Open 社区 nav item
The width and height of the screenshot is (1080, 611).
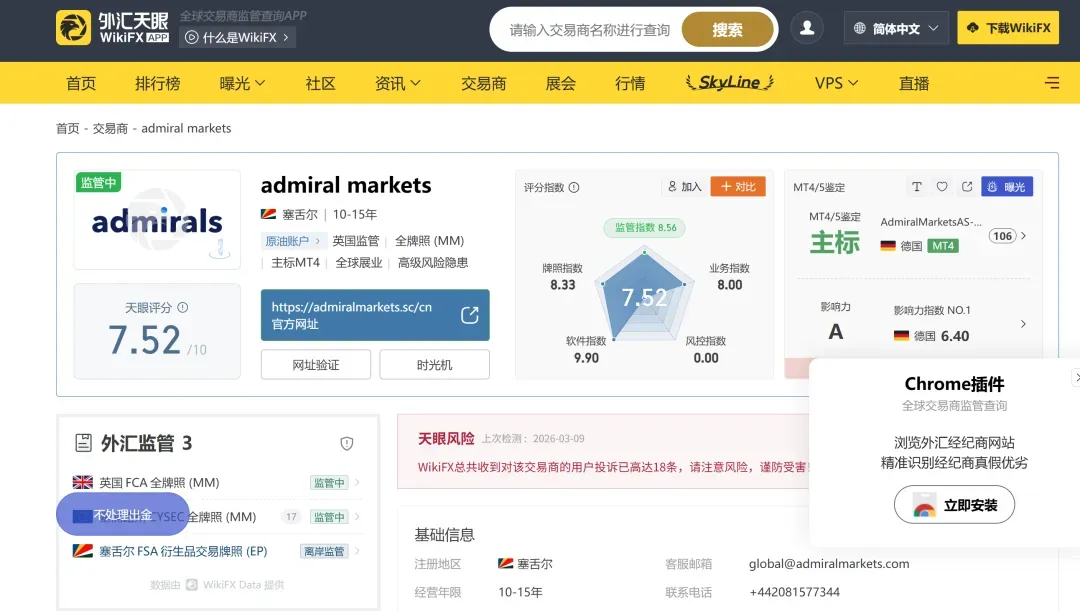(x=320, y=83)
